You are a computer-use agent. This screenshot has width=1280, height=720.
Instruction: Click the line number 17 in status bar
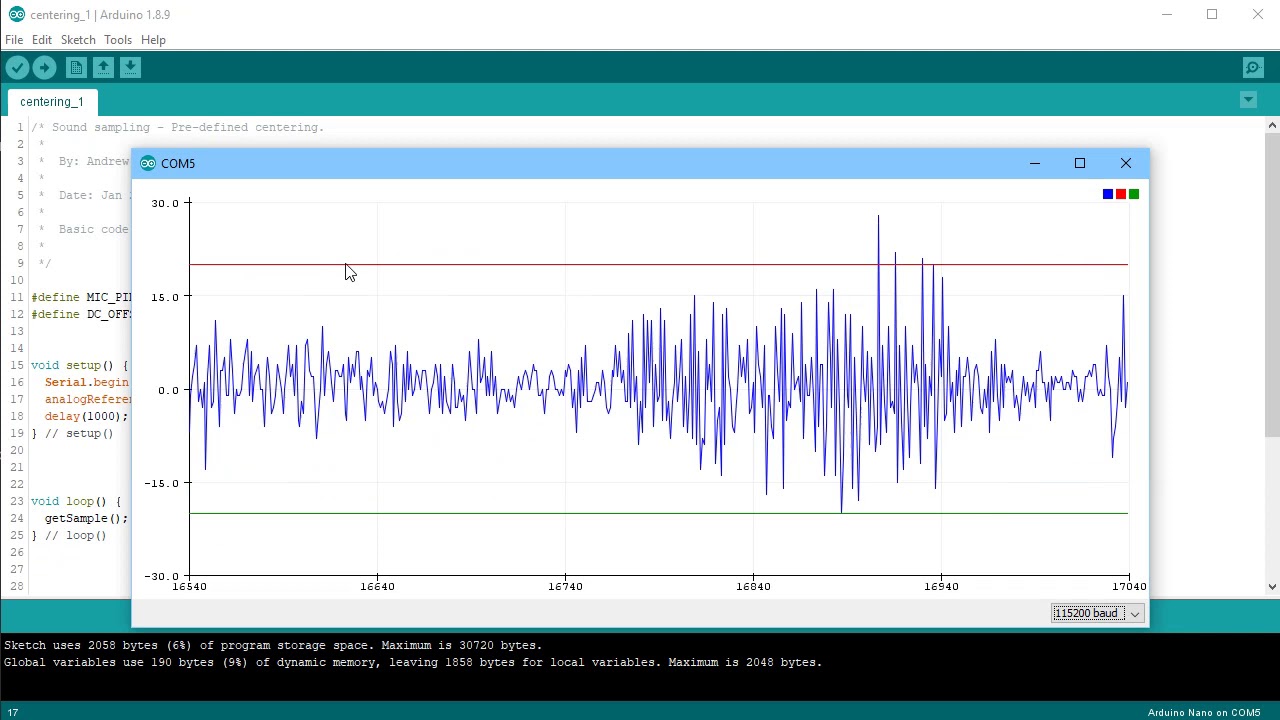[x=13, y=712]
